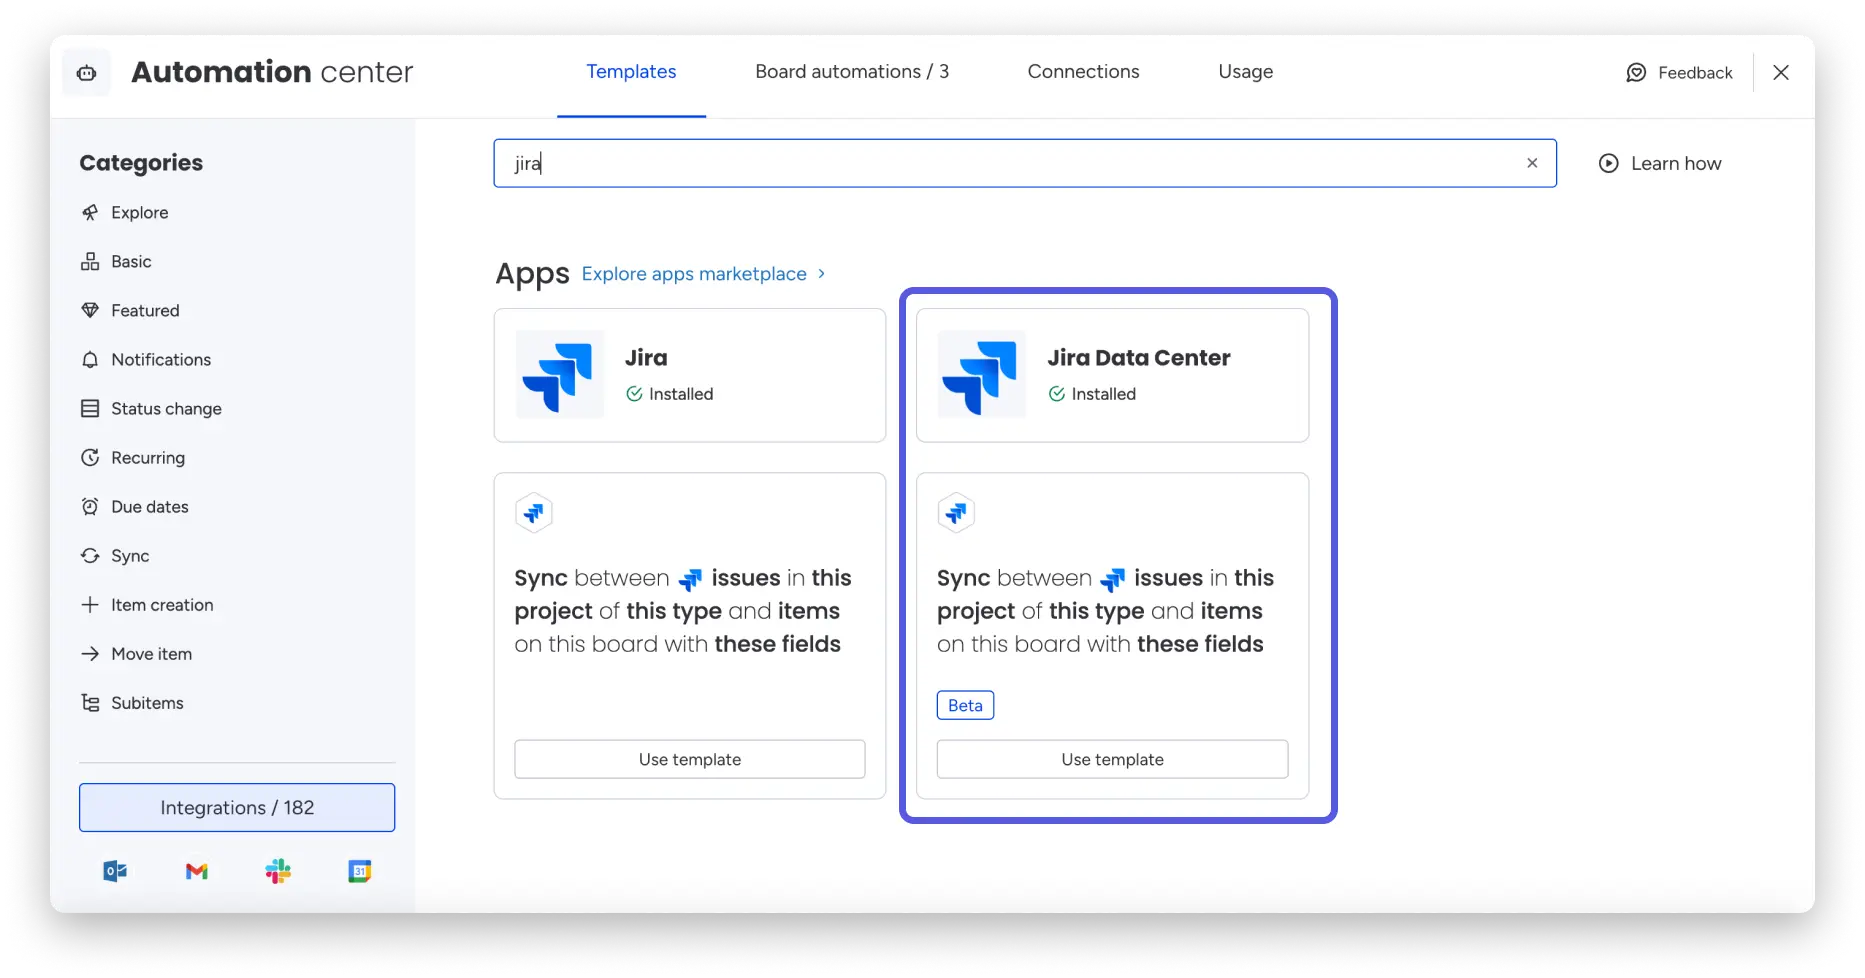1865x978 pixels.
Task: Select the Sync category
Action: (130, 555)
